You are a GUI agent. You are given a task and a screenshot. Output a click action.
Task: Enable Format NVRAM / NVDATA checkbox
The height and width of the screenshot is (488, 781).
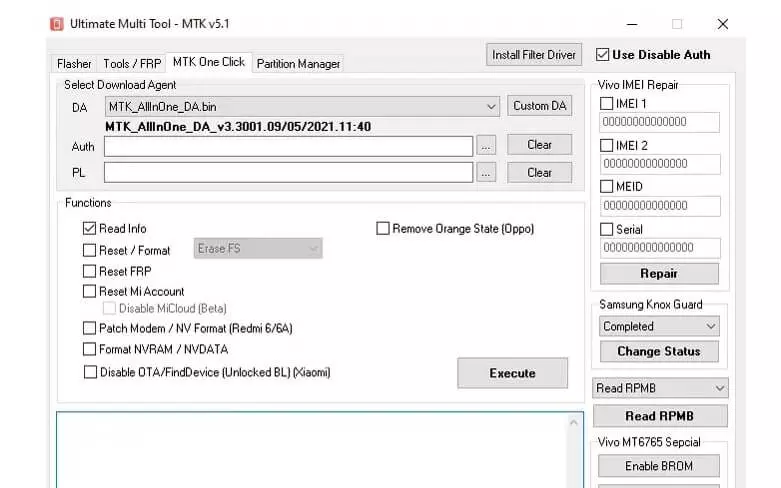[89, 349]
